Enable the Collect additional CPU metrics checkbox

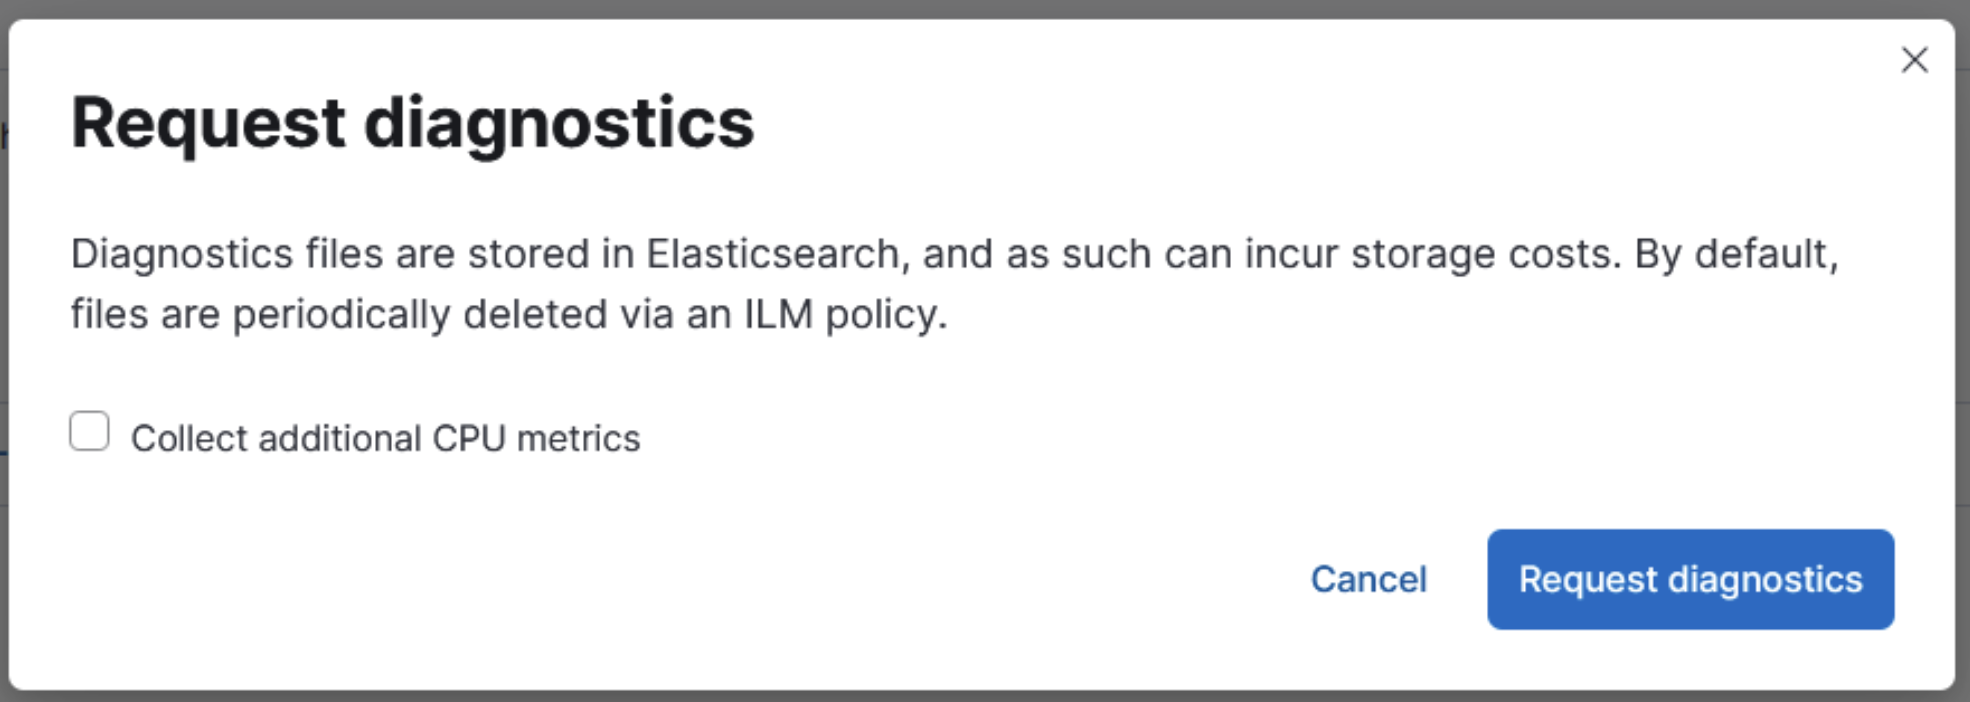[90, 432]
